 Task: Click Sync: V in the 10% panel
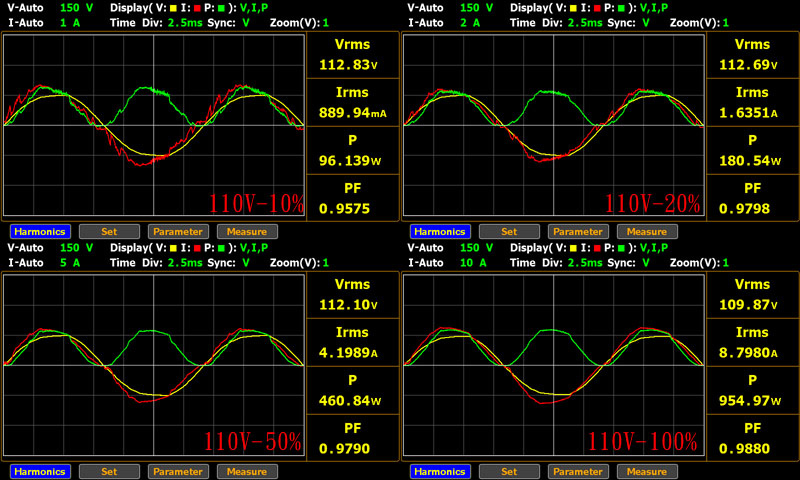228,23
